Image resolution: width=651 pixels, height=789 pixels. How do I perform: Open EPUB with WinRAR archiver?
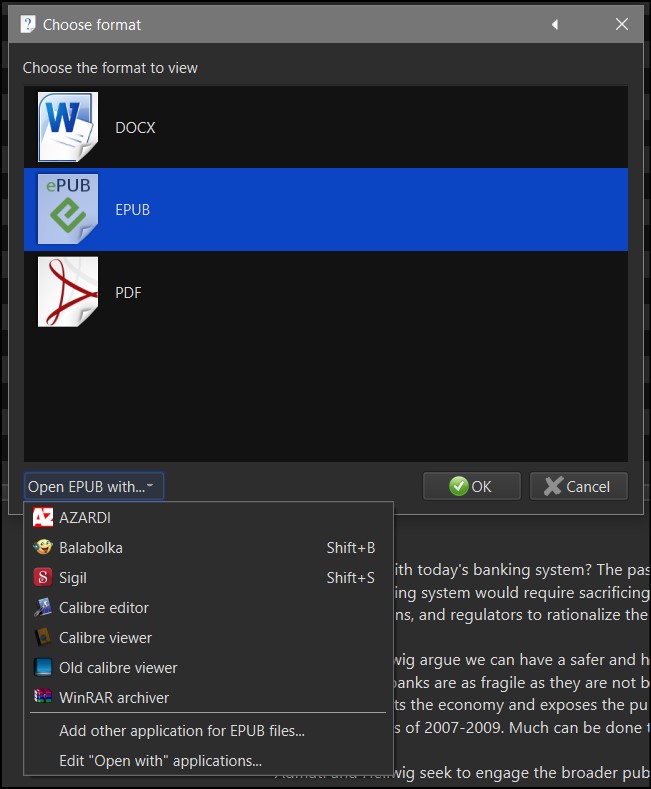208,697
